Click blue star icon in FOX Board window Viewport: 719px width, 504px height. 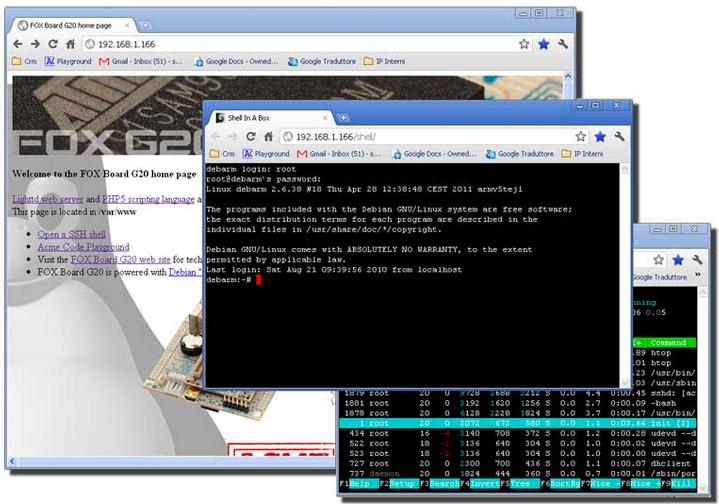pos(543,44)
